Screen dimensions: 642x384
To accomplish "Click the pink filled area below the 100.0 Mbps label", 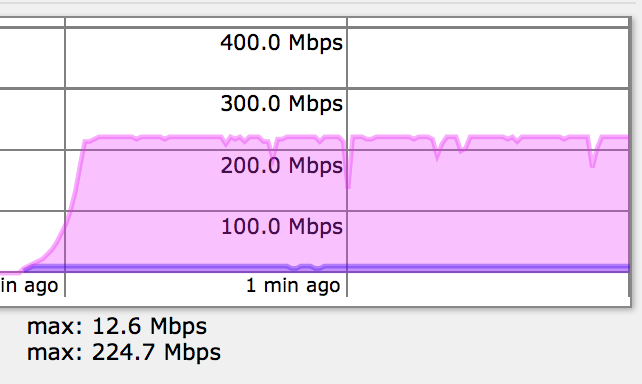I will tap(281, 252).
